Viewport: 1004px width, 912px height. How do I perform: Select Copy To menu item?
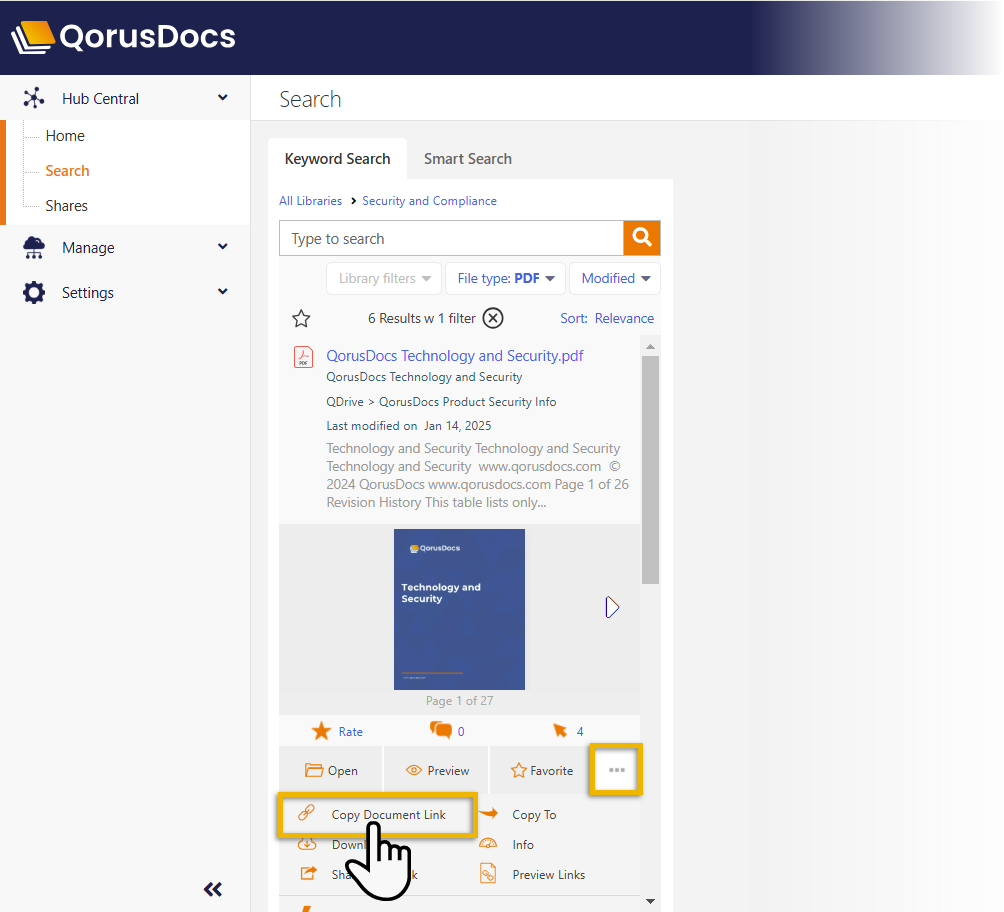pyautogui.click(x=534, y=815)
